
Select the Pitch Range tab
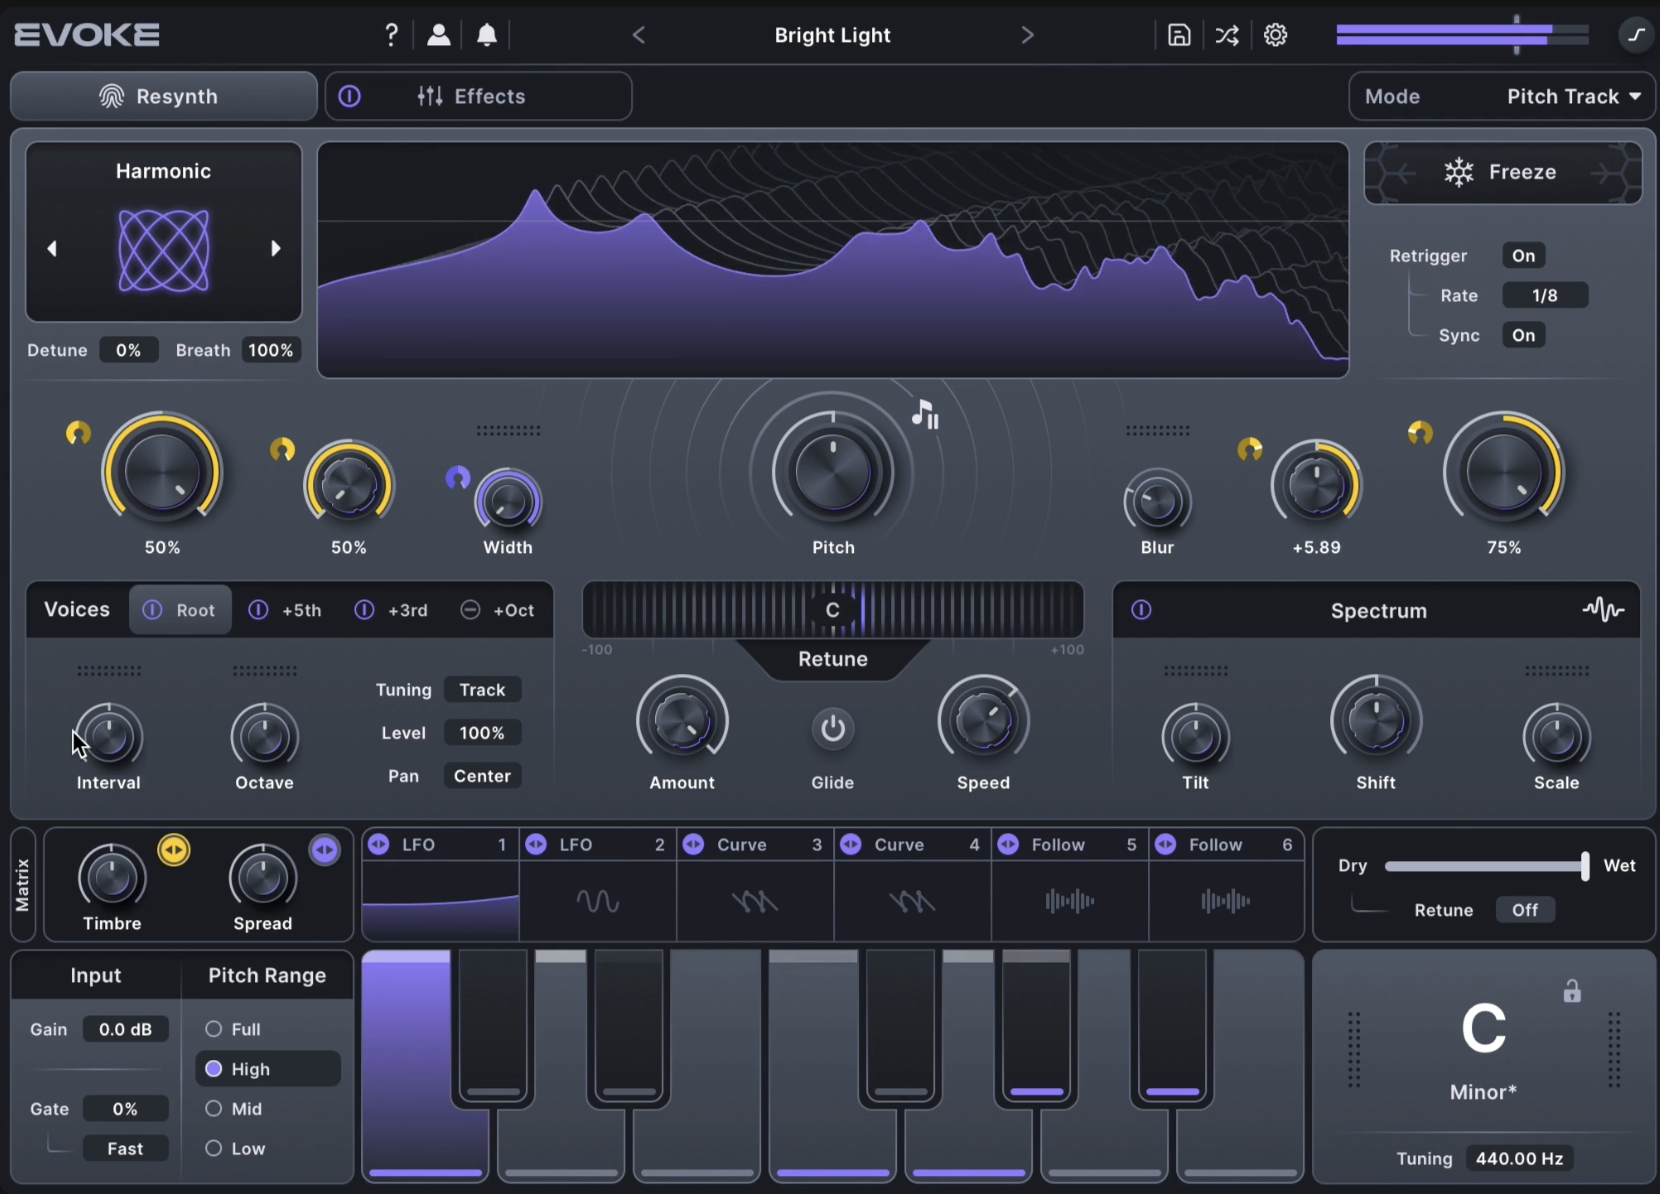267,975
